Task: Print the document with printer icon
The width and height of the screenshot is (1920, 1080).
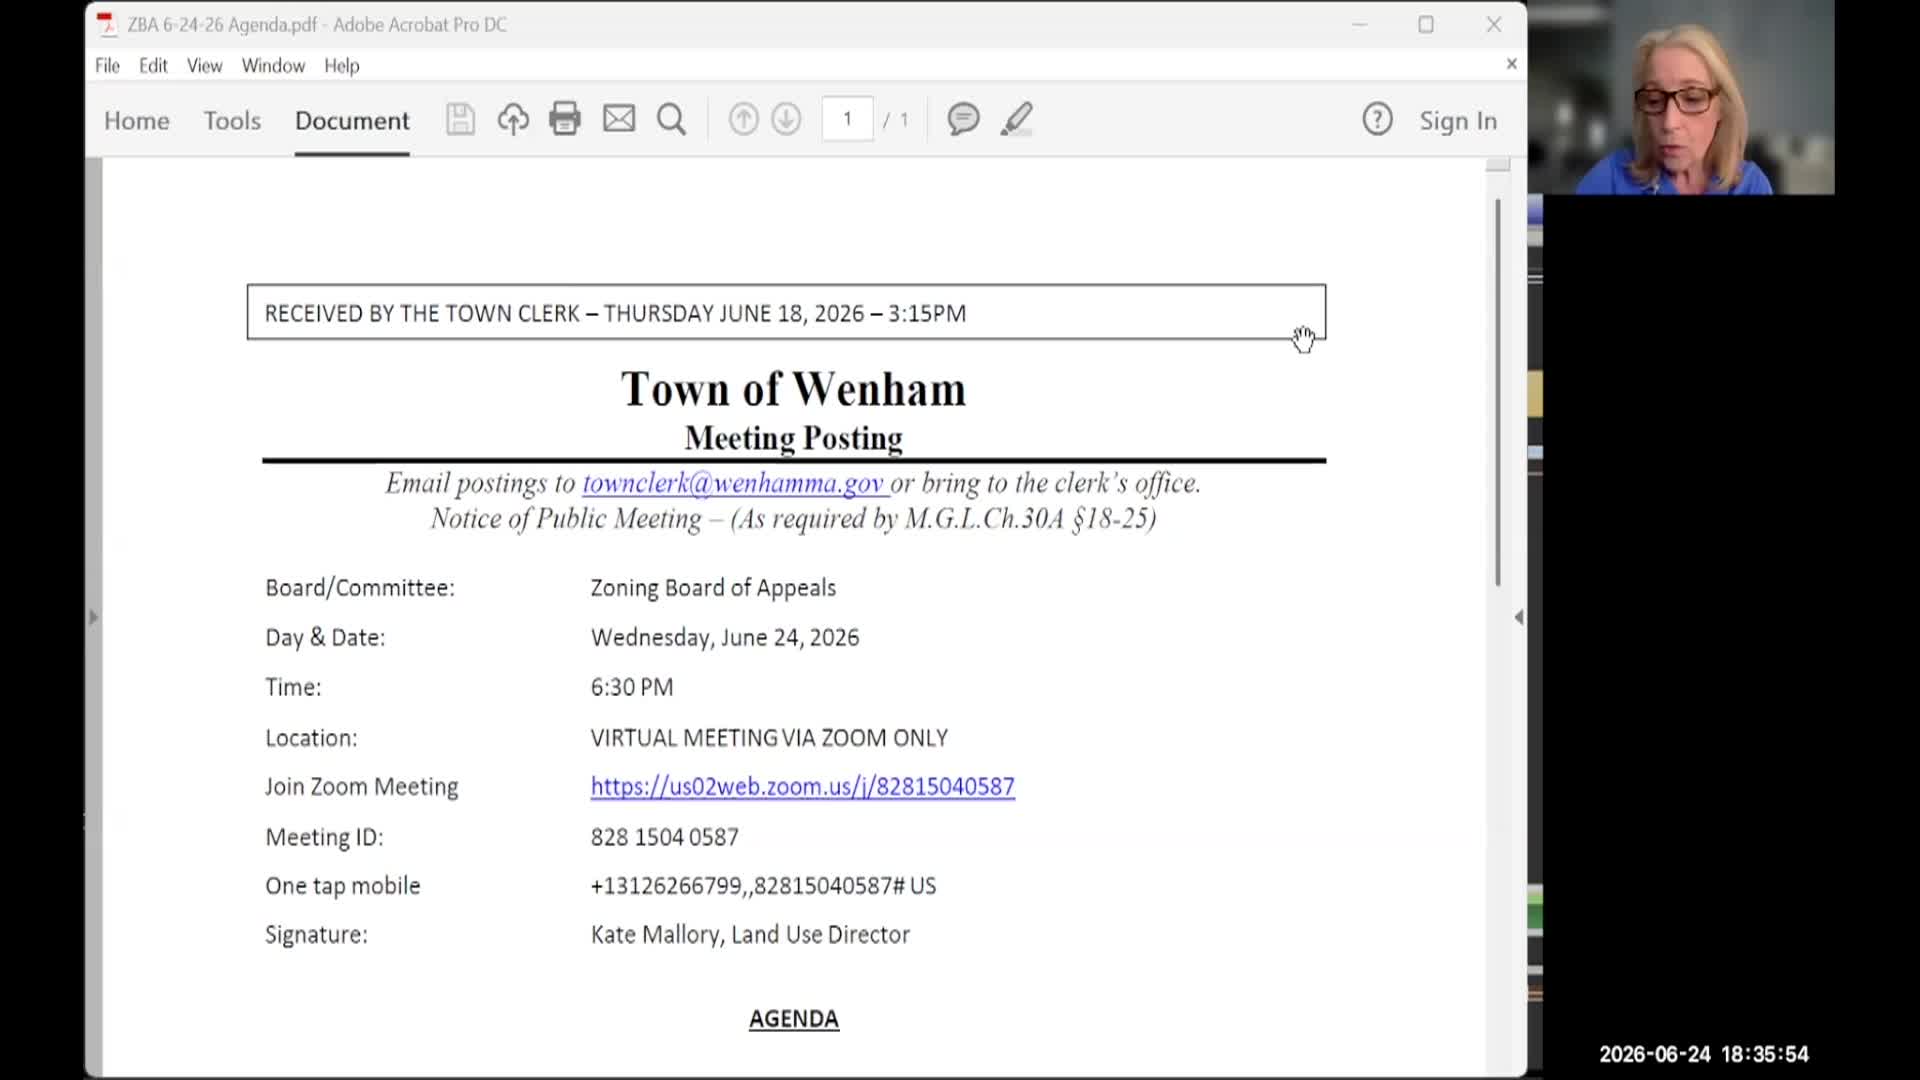Action: click(565, 119)
